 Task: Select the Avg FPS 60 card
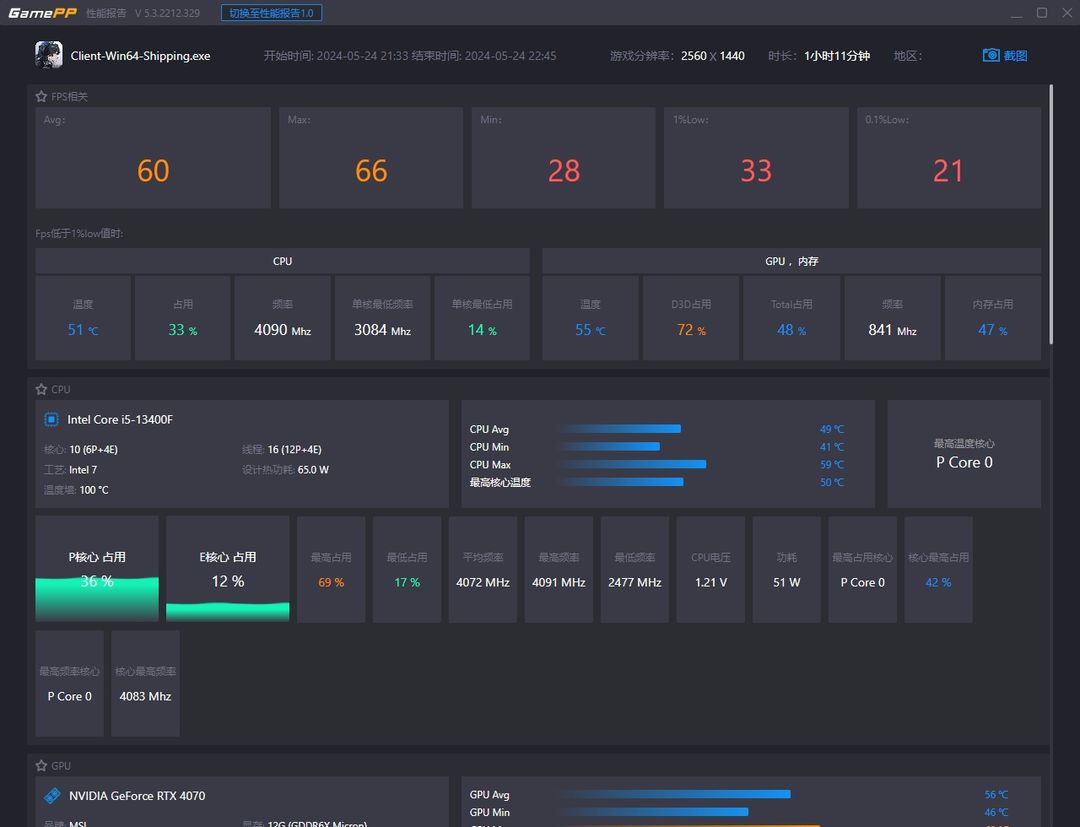click(153, 158)
